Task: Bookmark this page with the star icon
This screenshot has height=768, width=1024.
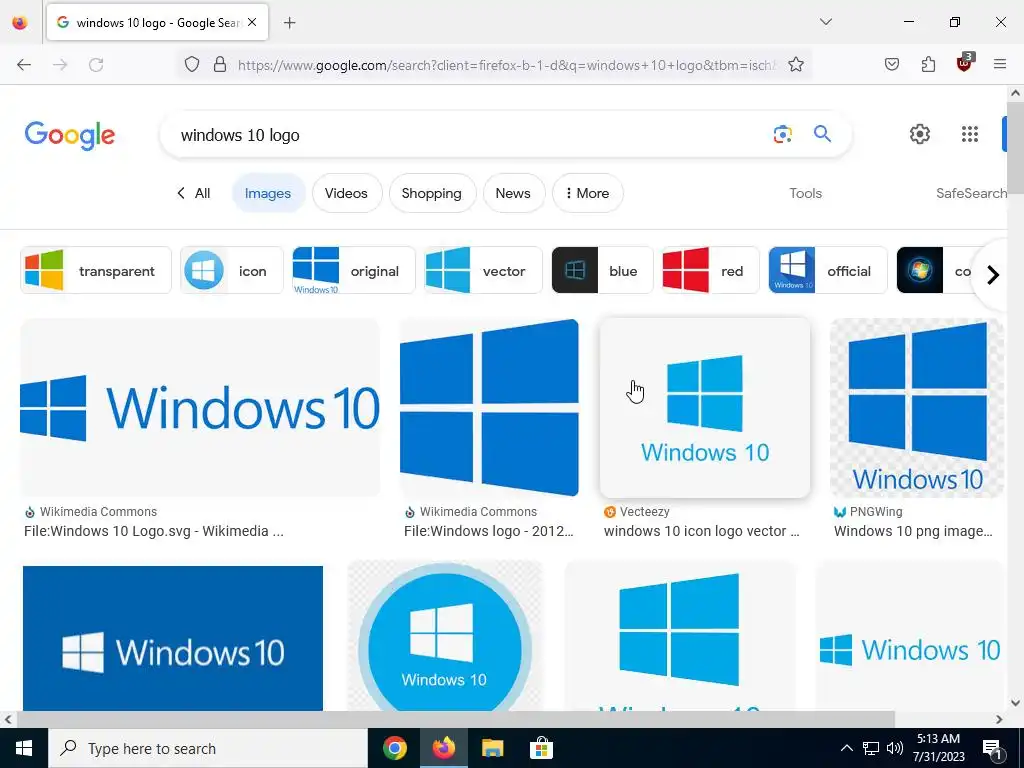Action: pos(795,64)
